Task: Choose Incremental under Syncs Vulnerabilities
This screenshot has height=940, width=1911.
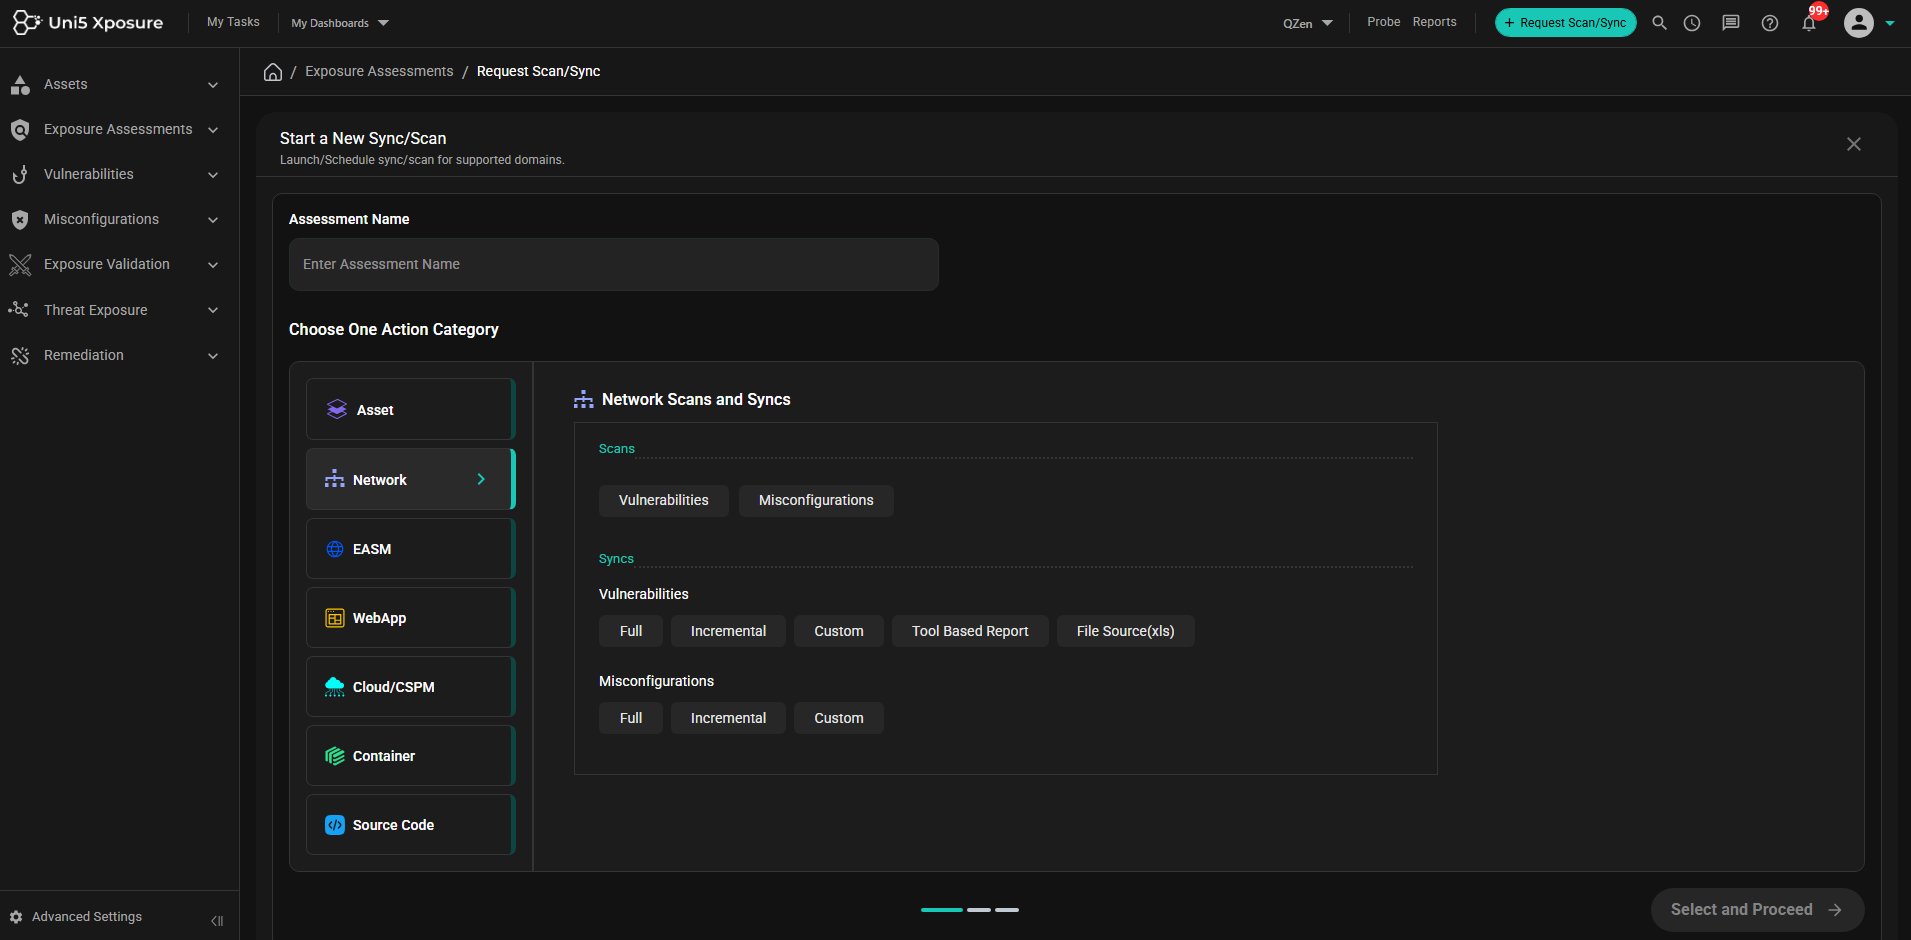Action: (x=728, y=631)
